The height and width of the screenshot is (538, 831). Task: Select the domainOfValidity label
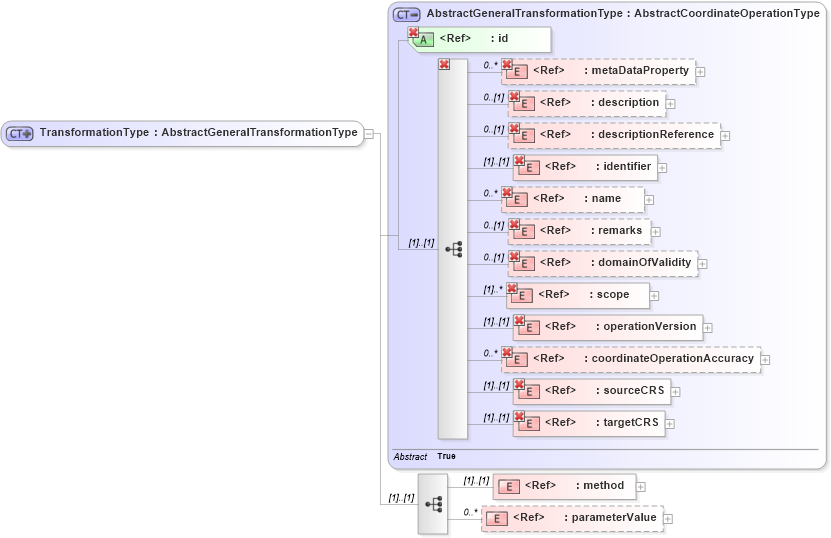644,262
